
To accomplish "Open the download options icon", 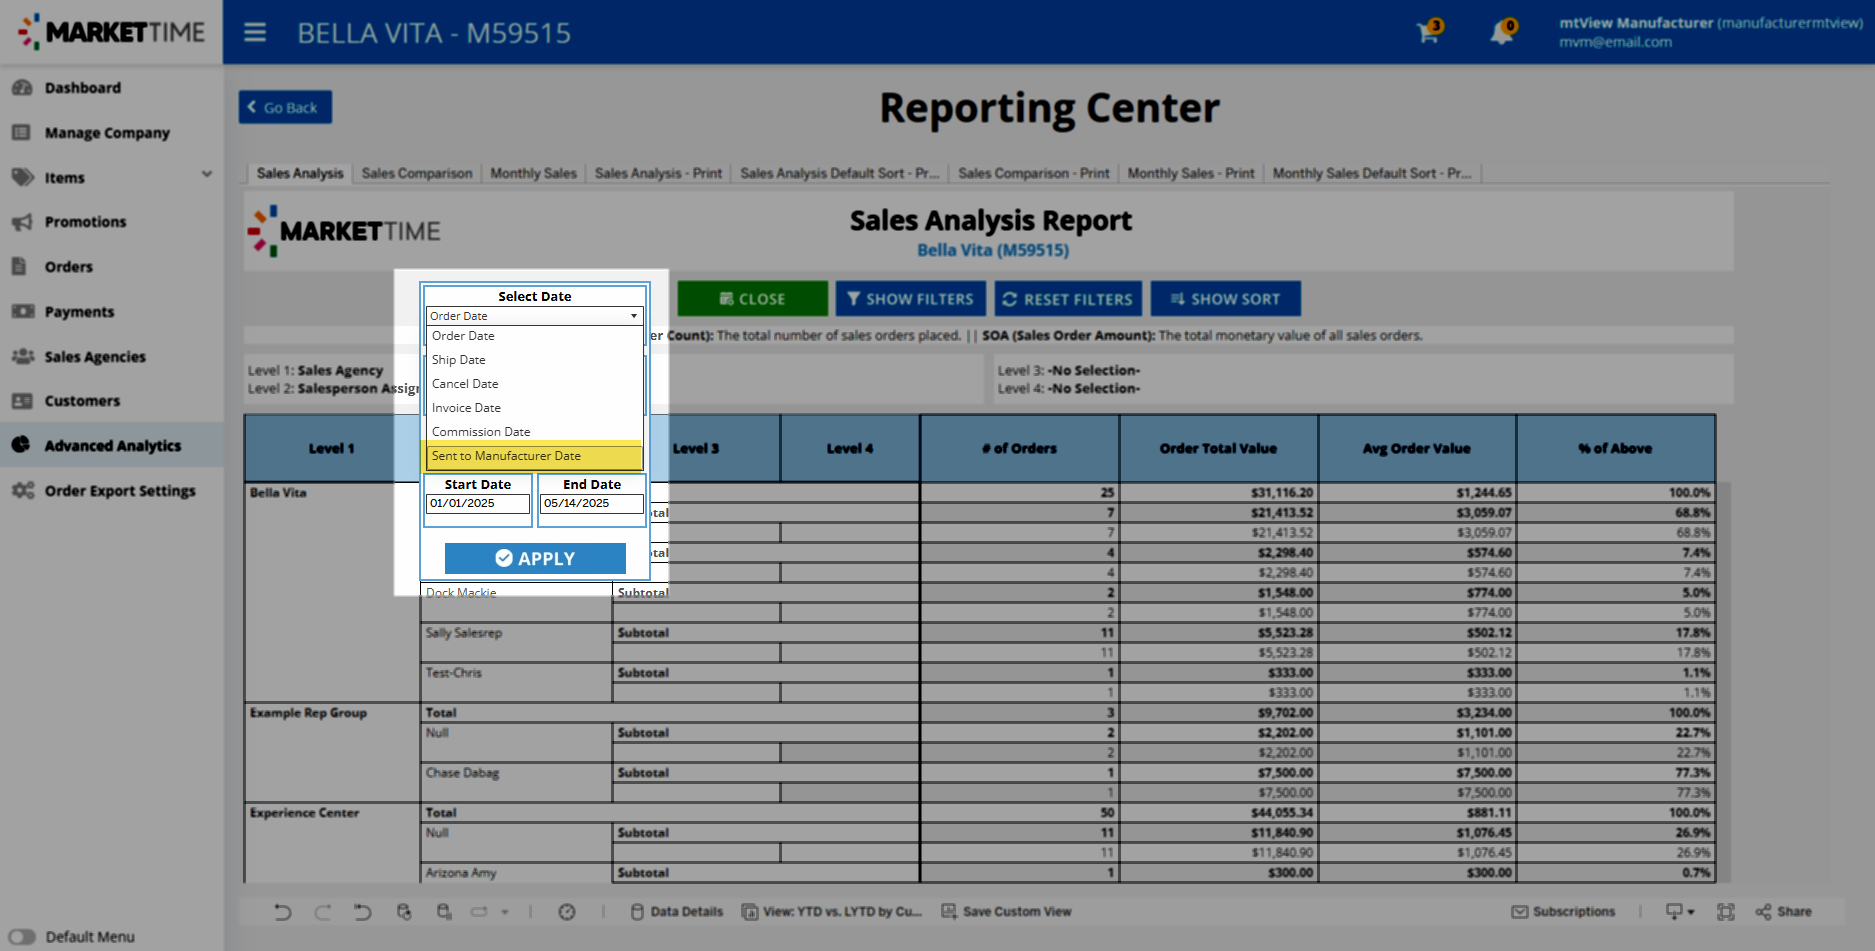I will (x=1680, y=912).
